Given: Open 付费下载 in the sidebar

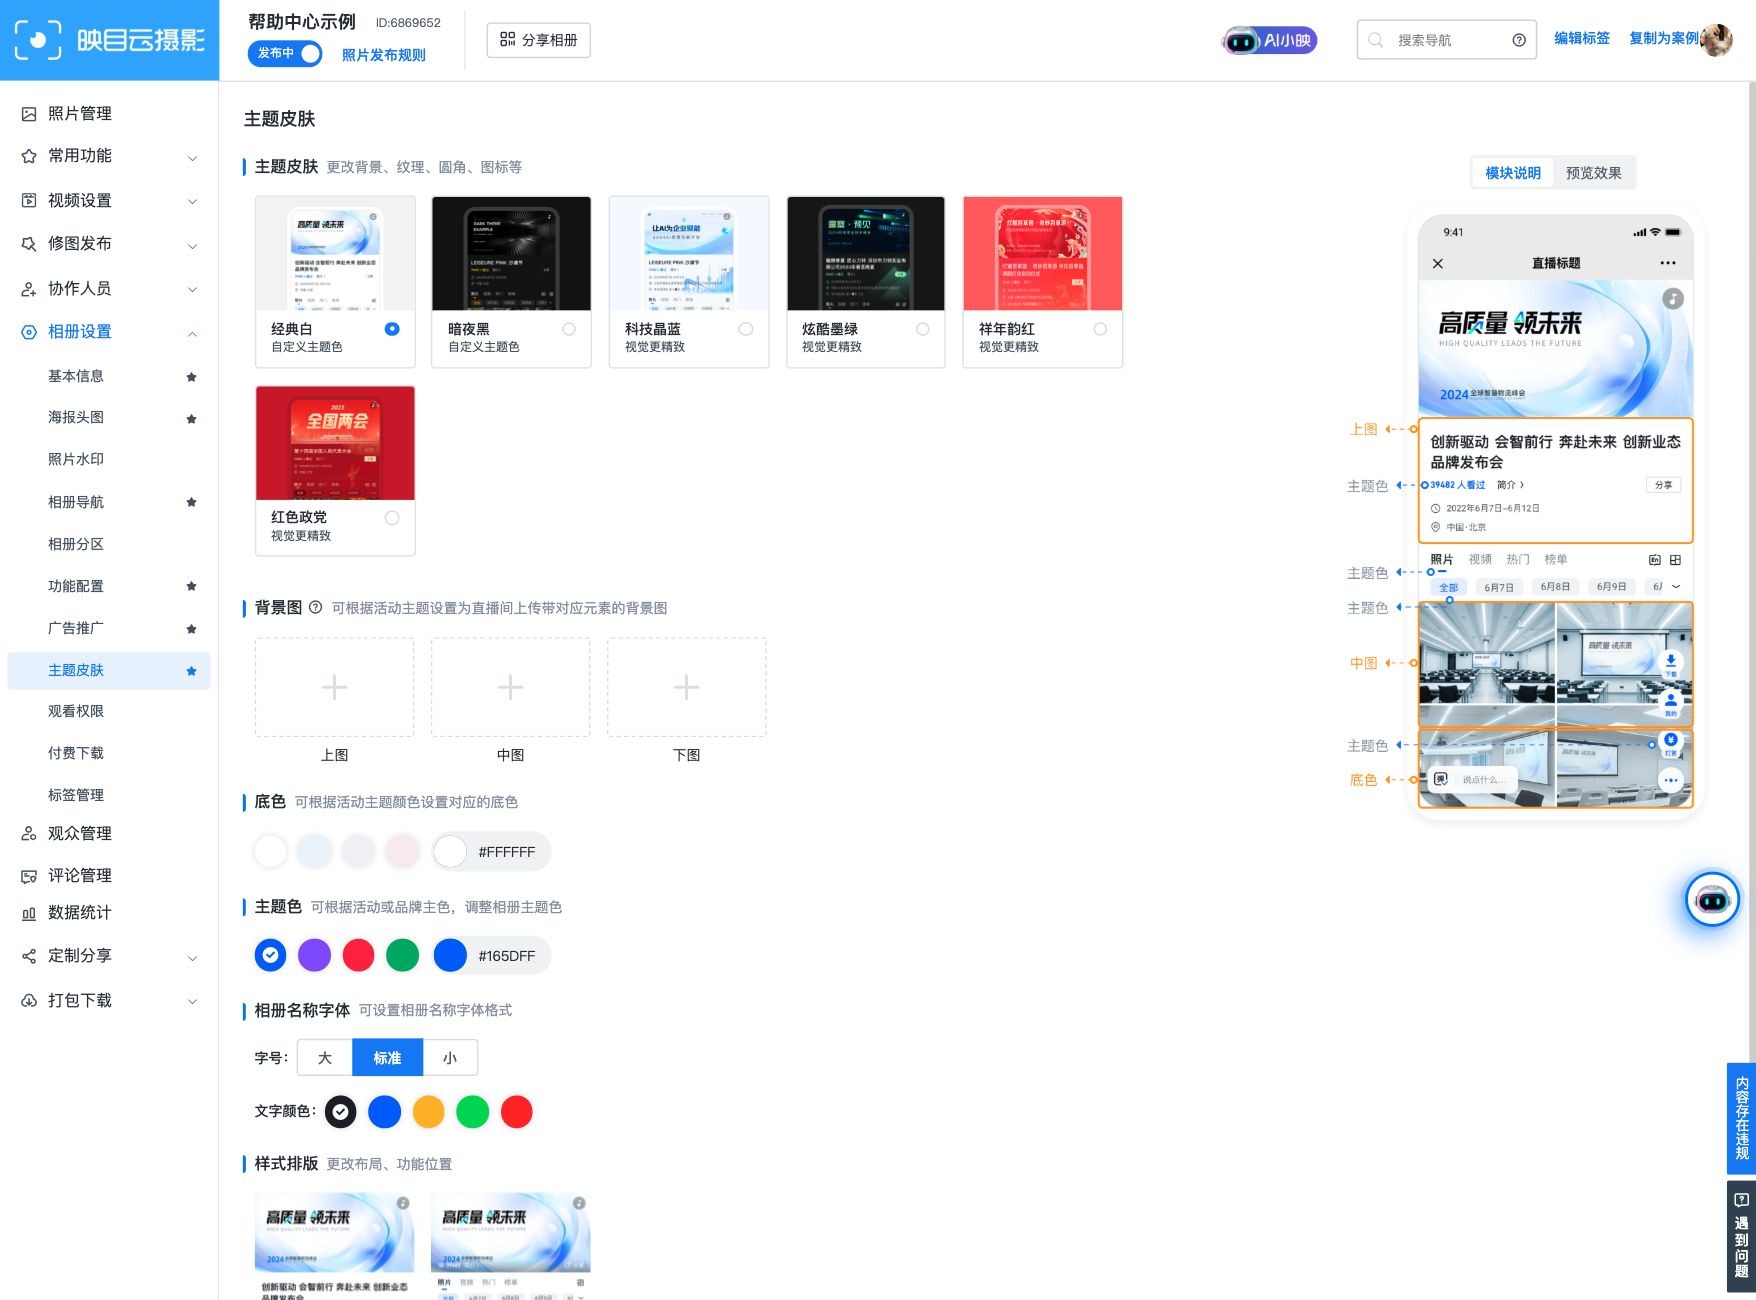Looking at the screenshot, I should point(76,753).
